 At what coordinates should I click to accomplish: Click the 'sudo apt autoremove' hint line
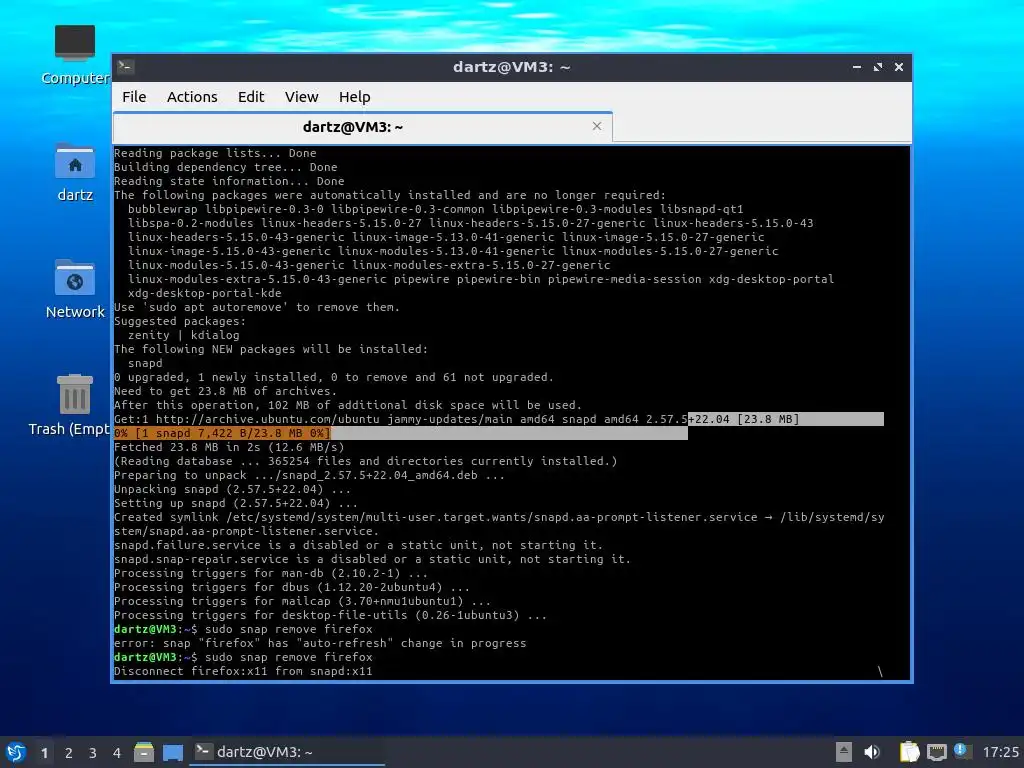tap(257, 307)
